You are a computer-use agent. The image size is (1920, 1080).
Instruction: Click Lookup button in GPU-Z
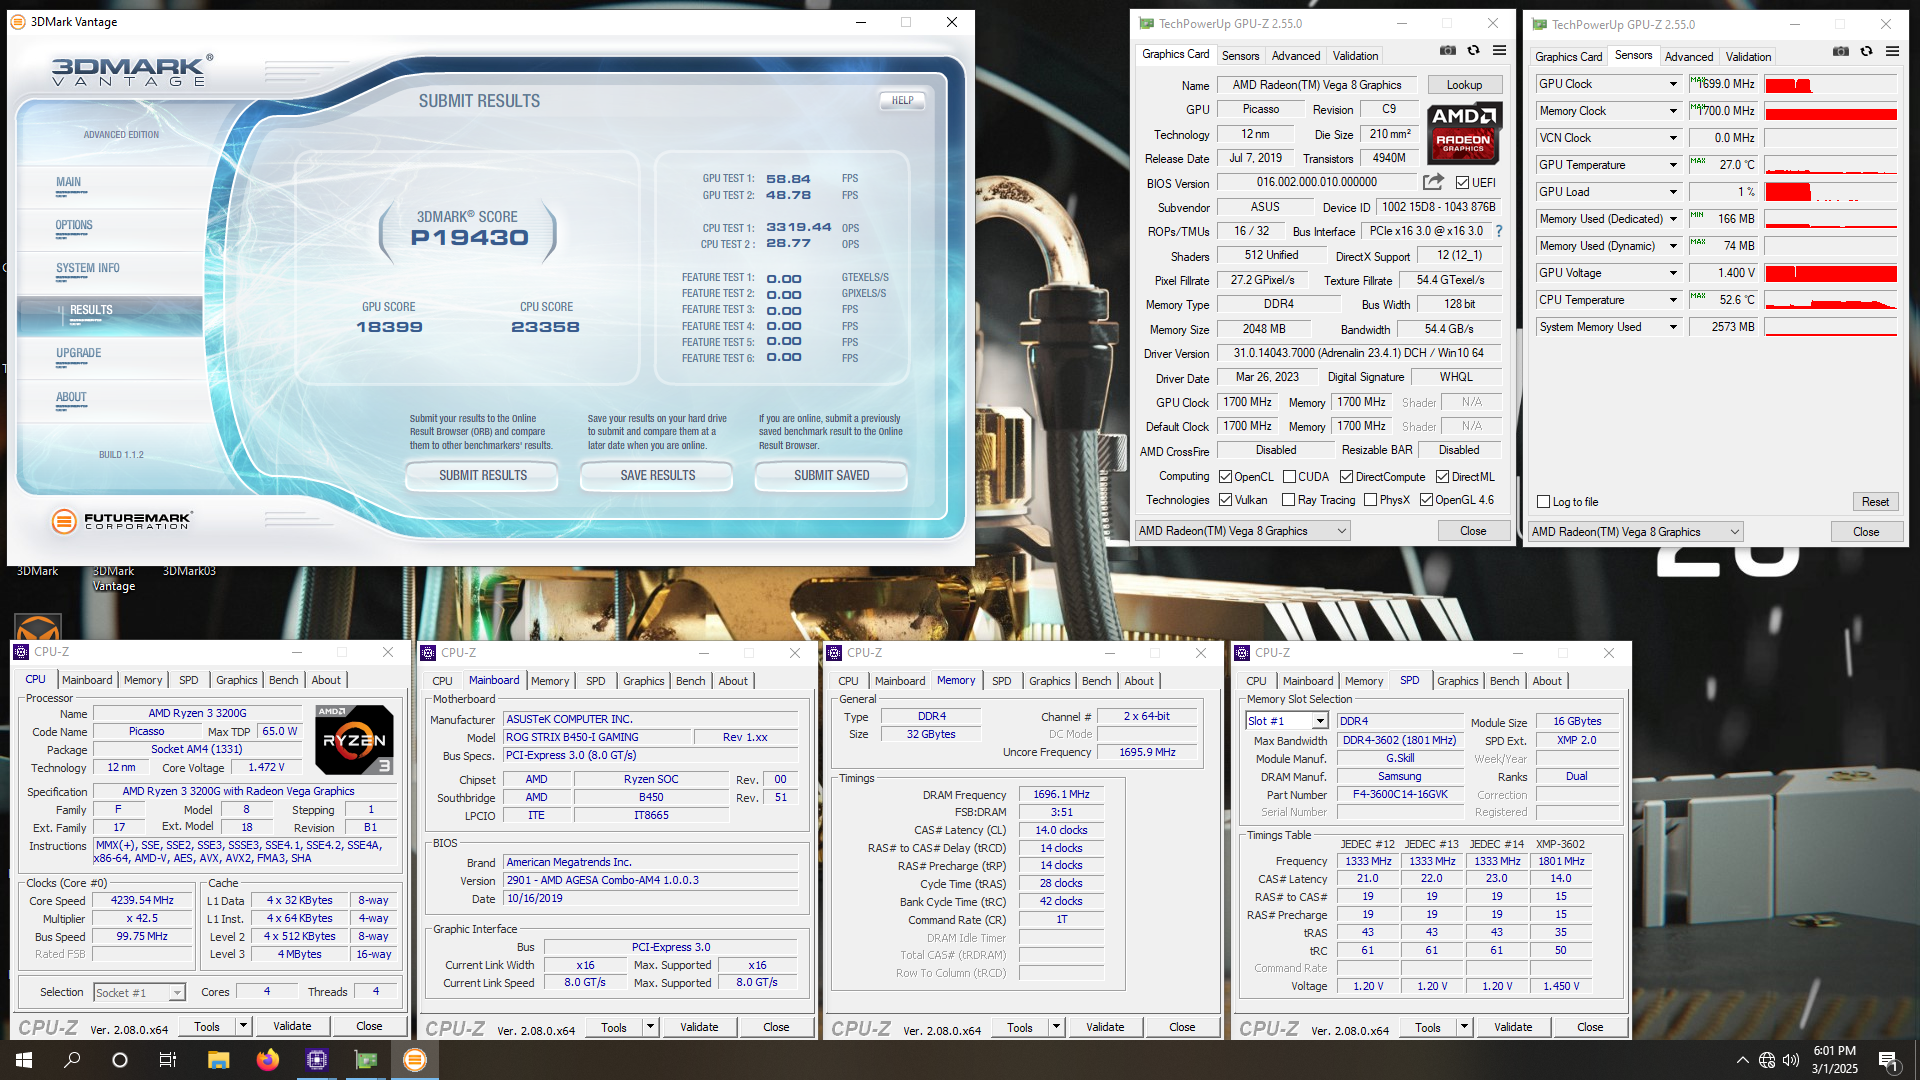pos(1464,85)
